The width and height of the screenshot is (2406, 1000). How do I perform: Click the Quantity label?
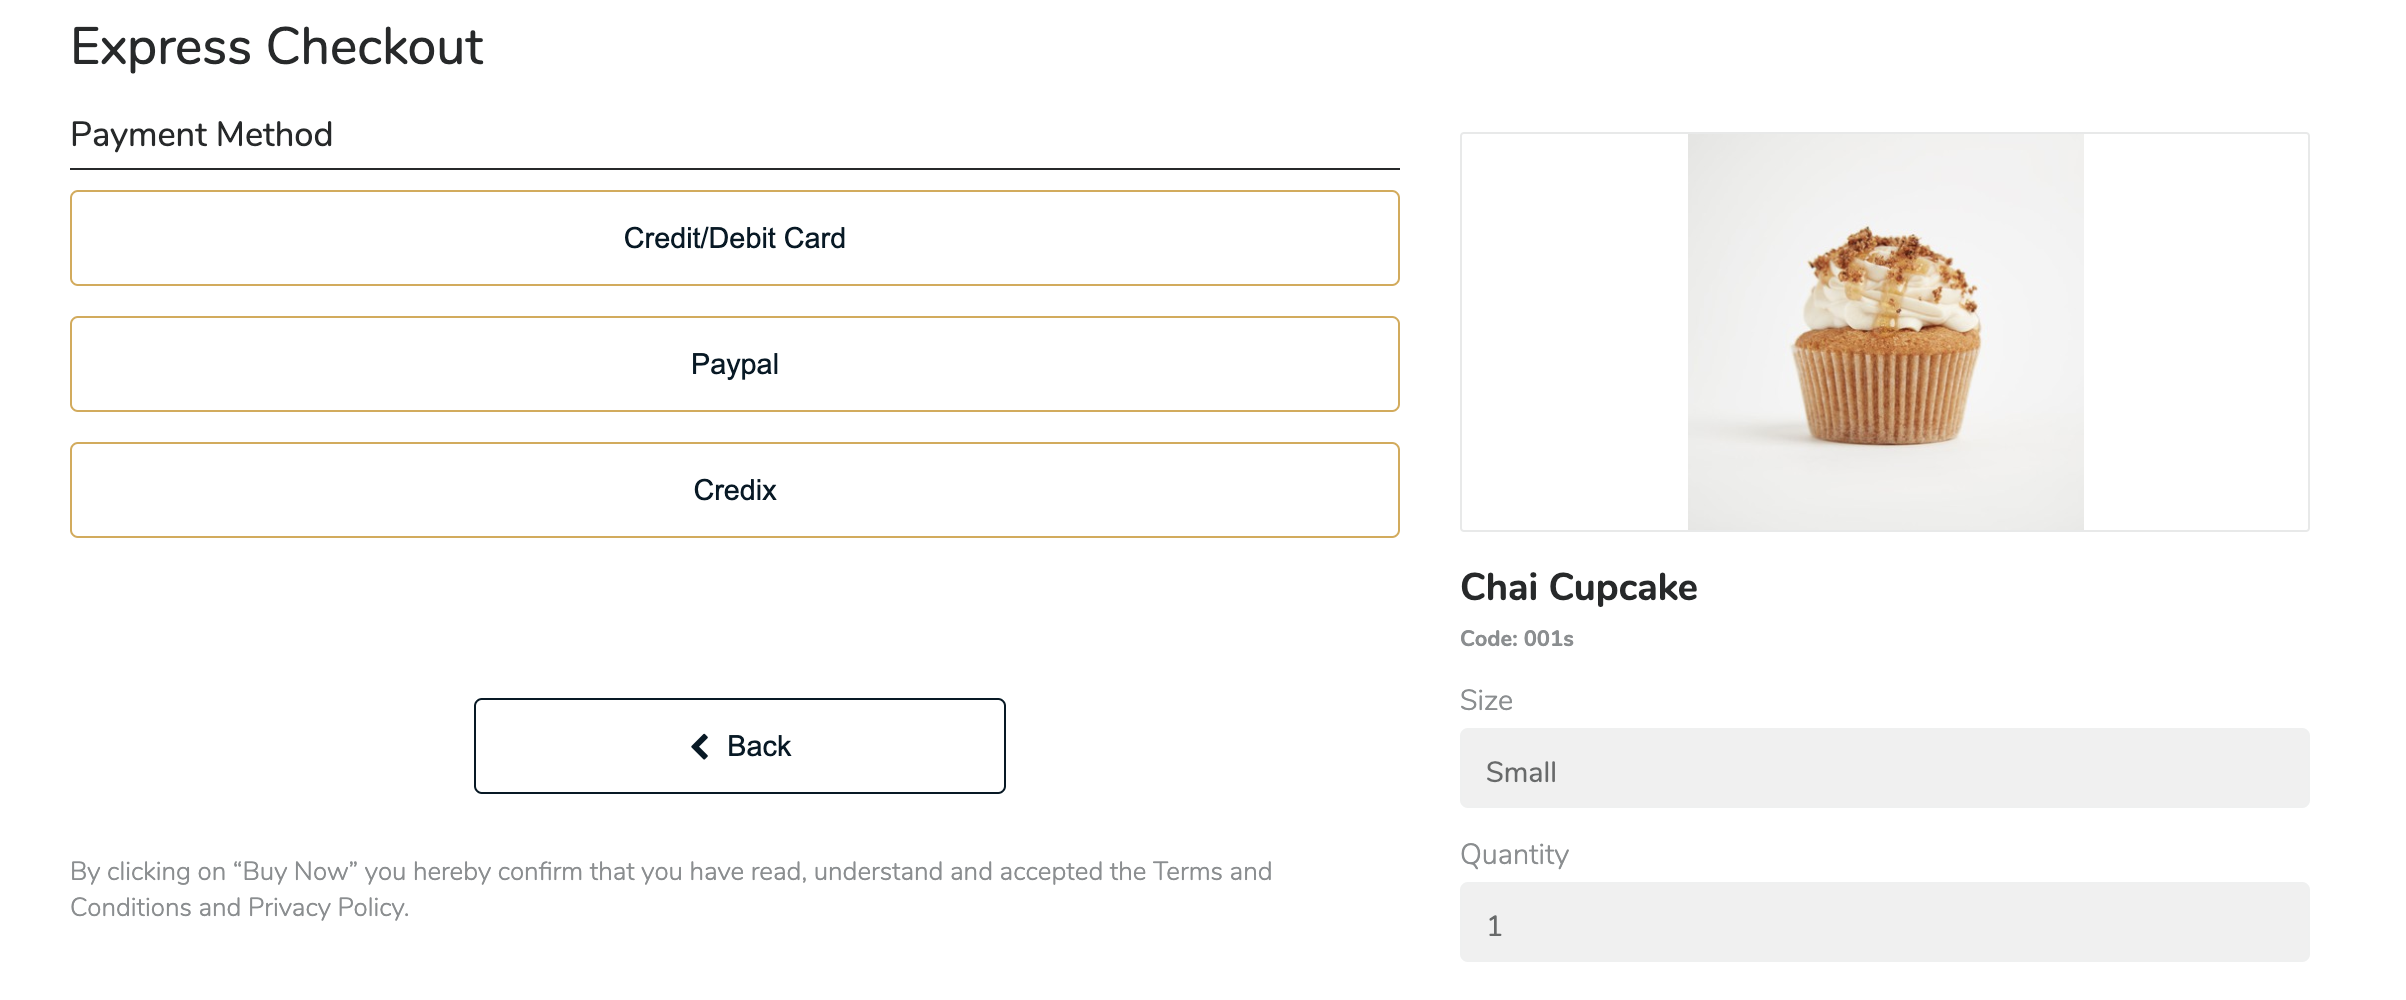coord(1514,854)
